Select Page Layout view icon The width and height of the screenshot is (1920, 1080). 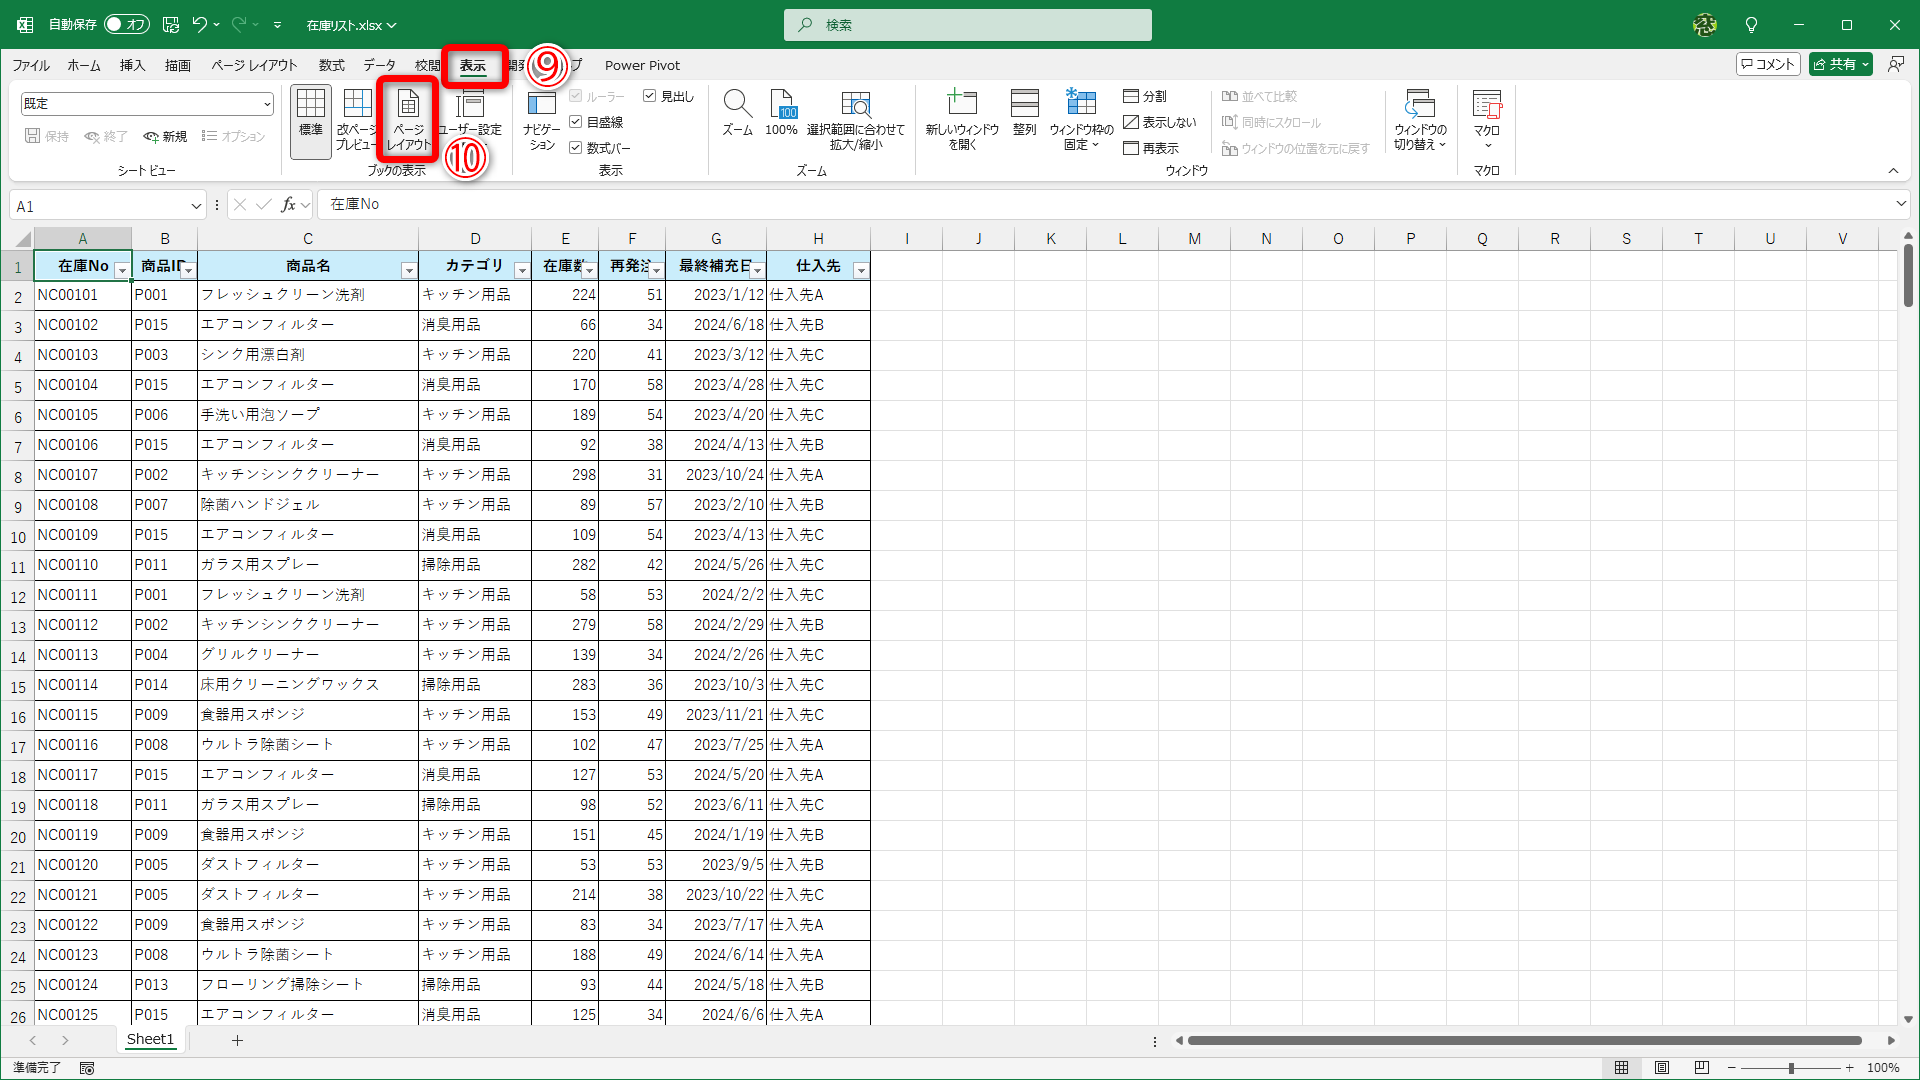coord(408,104)
